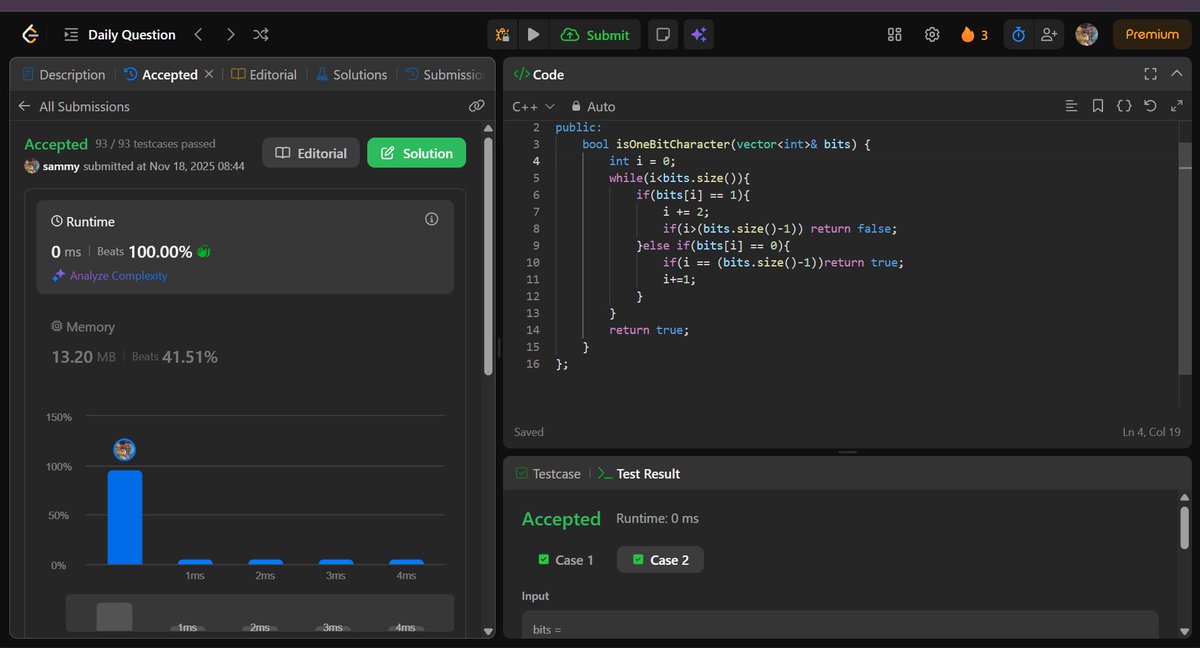Open the Premium subscription page
This screenshot has width=1200, height=648.
point(1152,34)
